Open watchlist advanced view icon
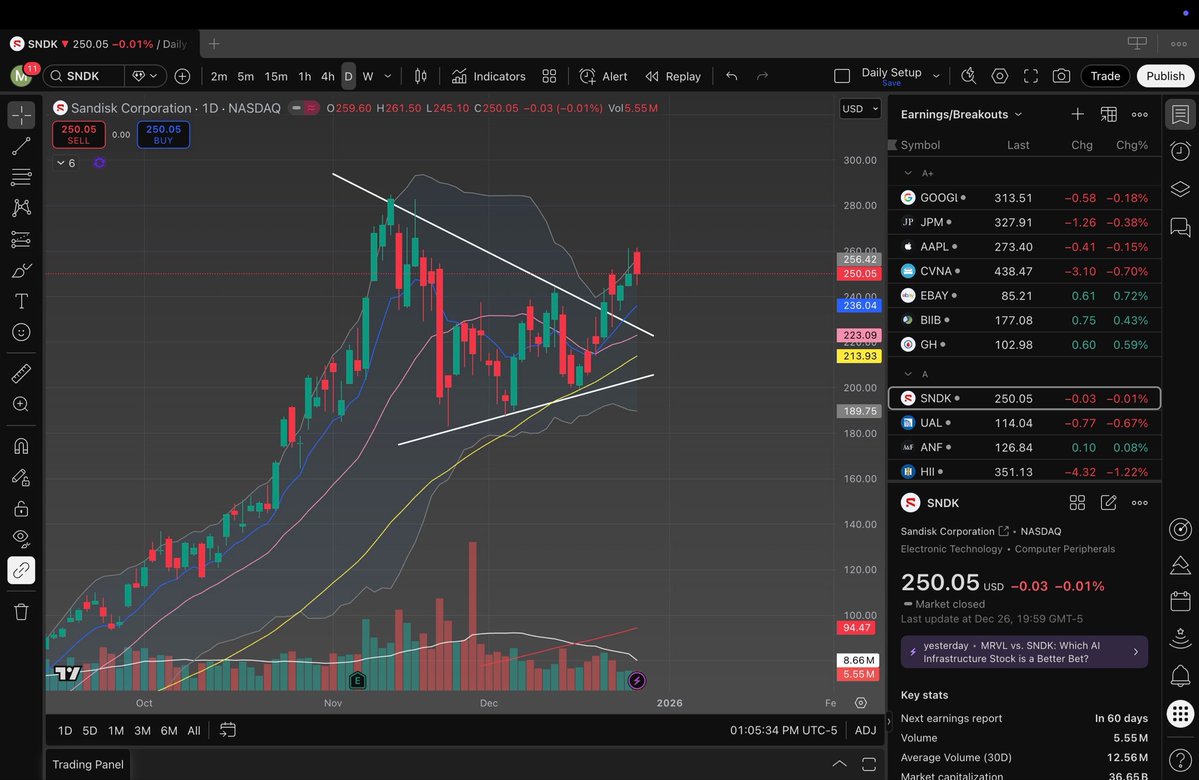 (1108, 114)
